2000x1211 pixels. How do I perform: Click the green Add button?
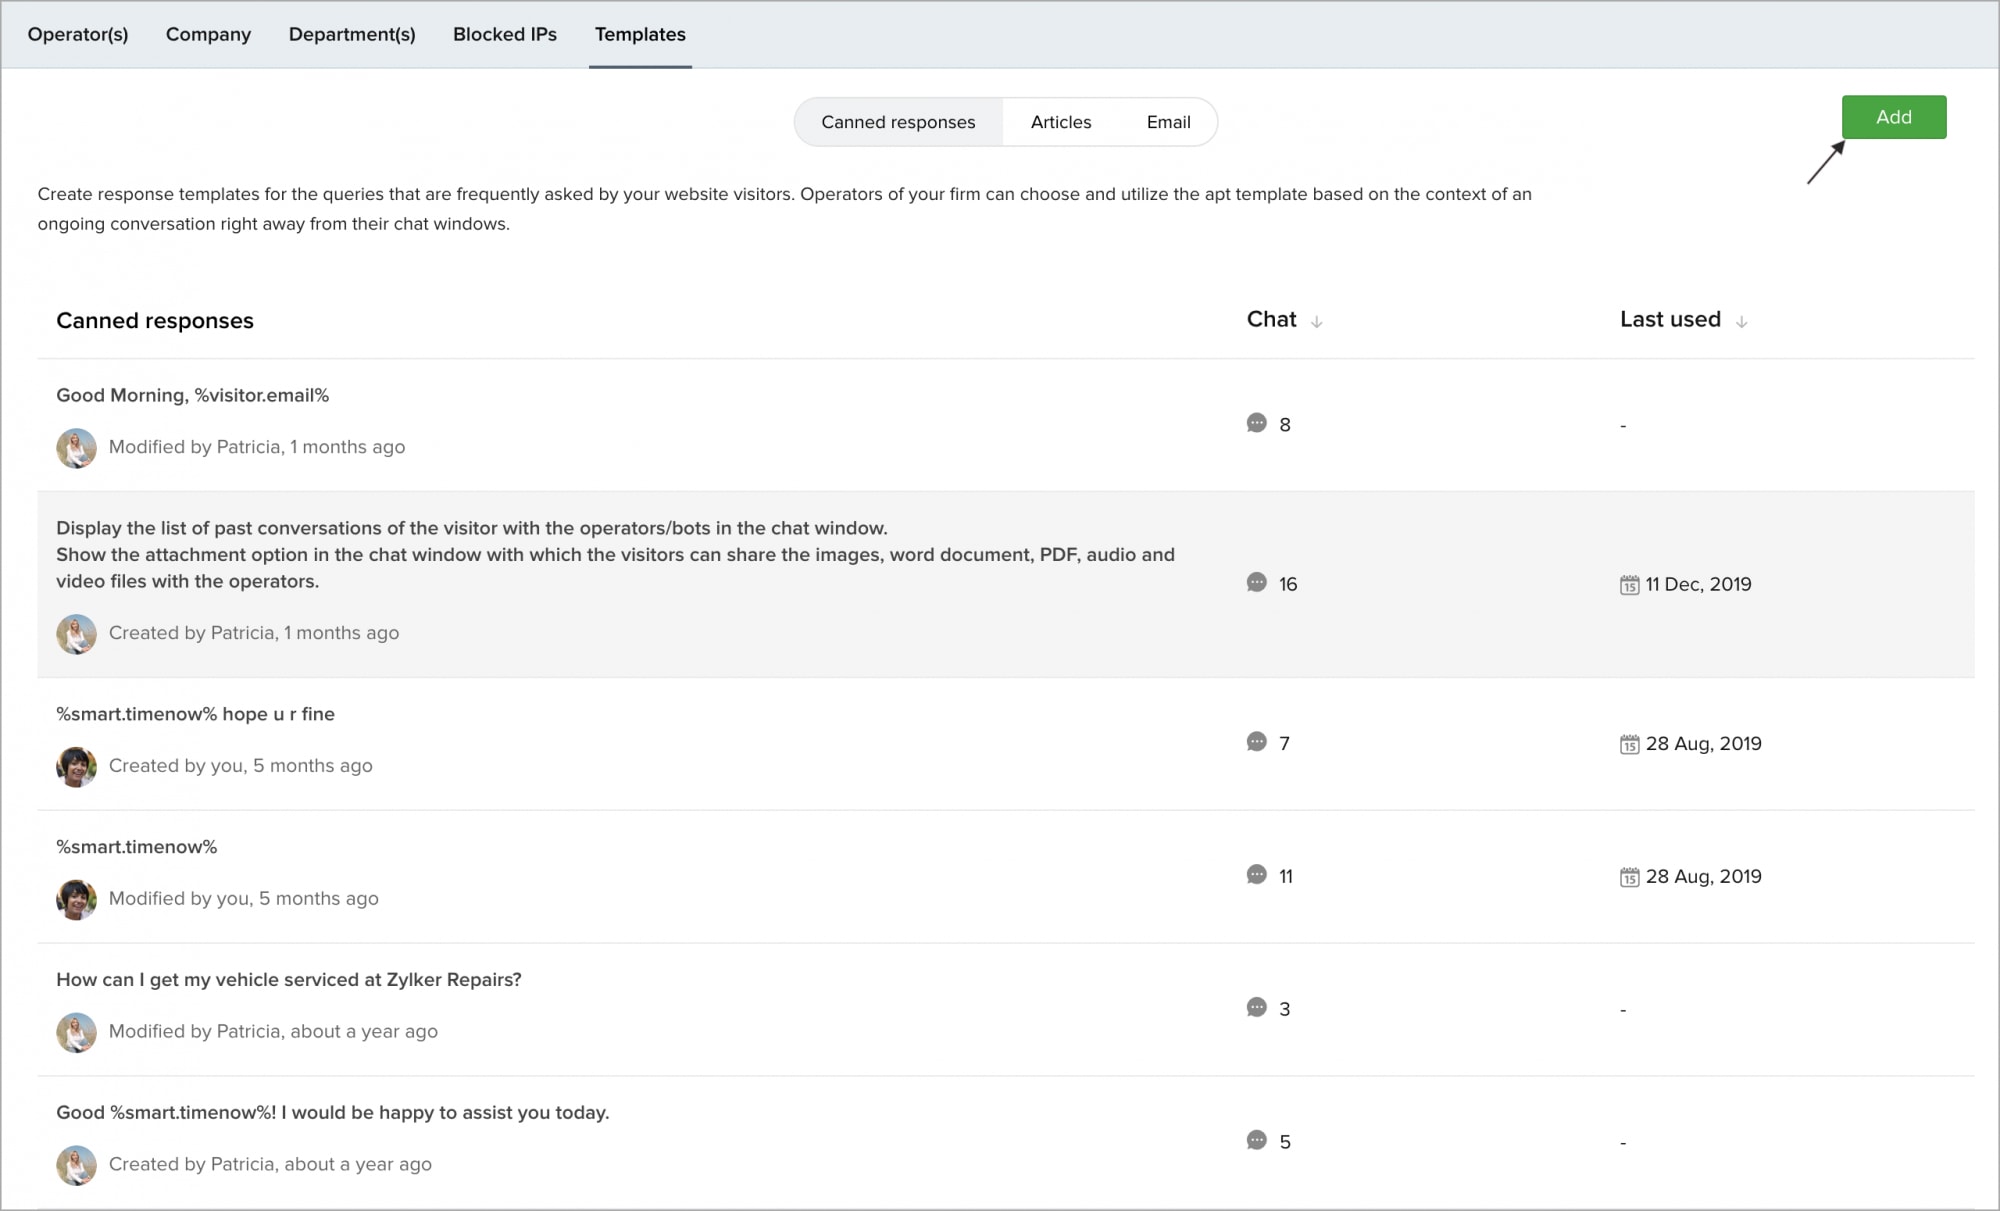tap(1893, 117)
